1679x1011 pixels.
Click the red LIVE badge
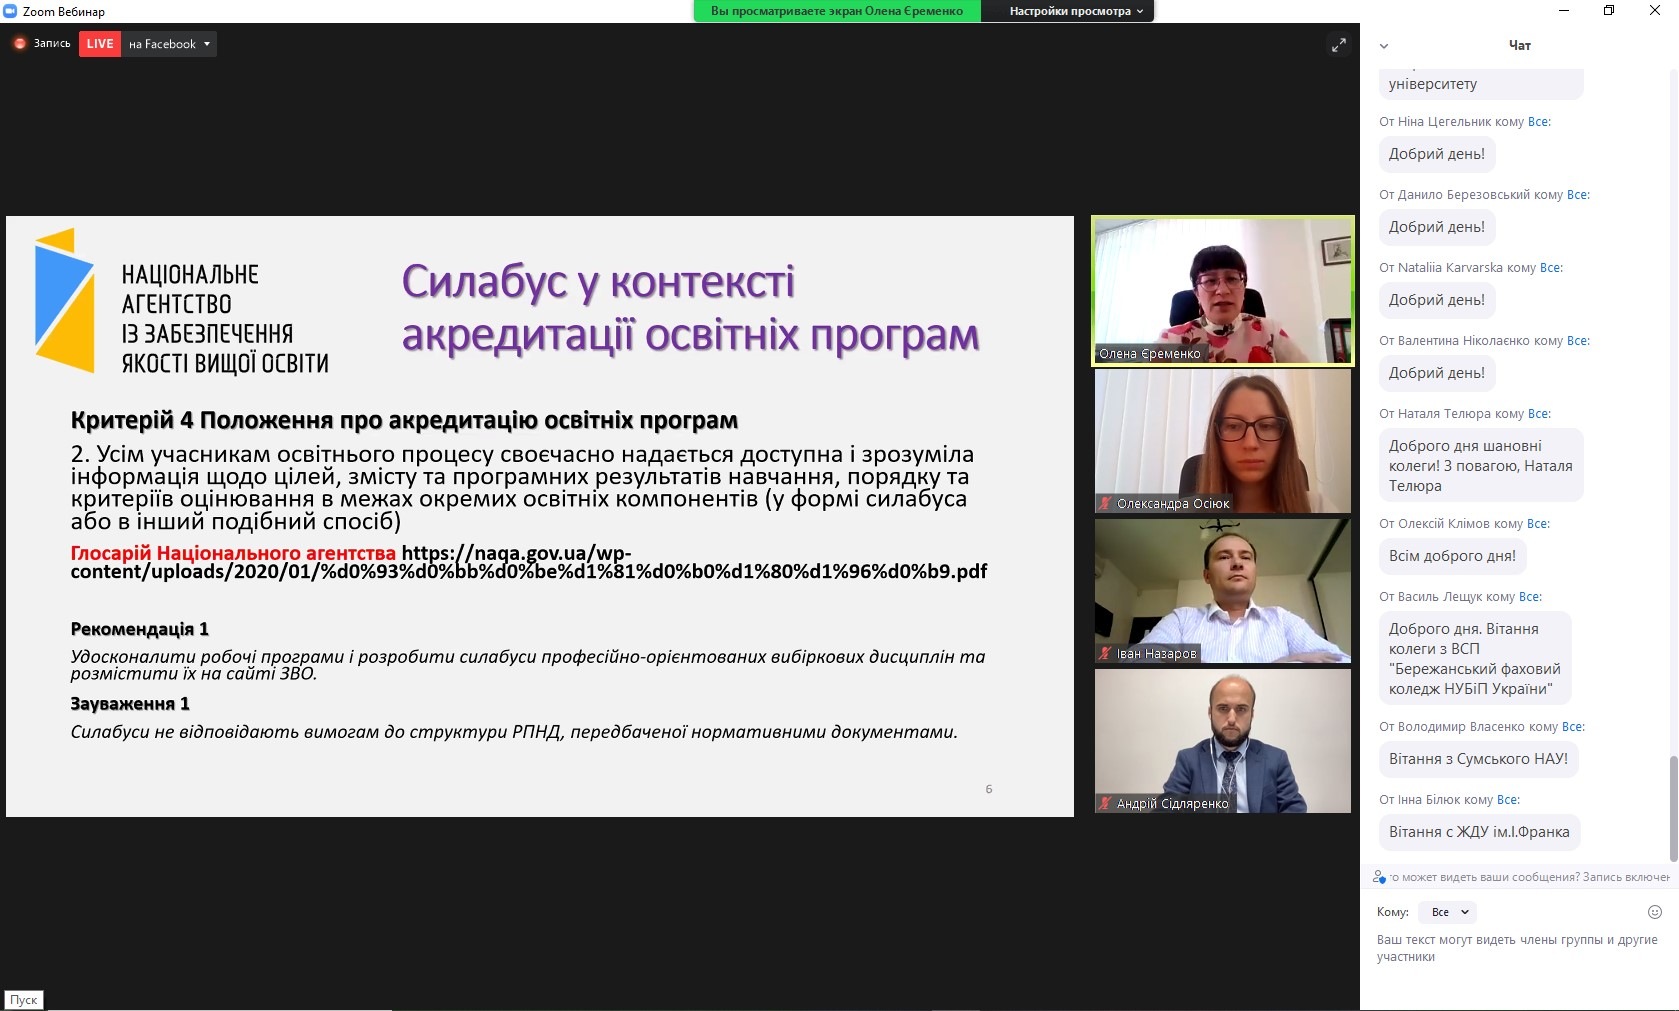100,44
